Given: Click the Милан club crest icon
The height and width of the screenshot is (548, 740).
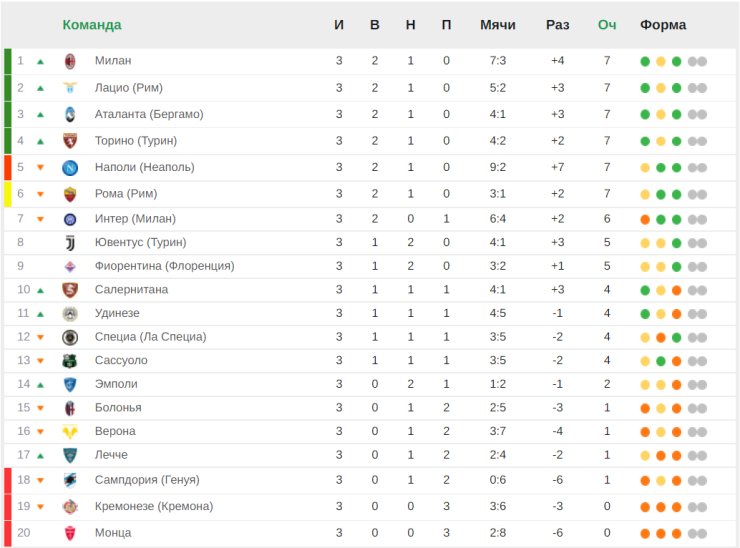Looking at the screenshot, I should click(x=70, y=61).
